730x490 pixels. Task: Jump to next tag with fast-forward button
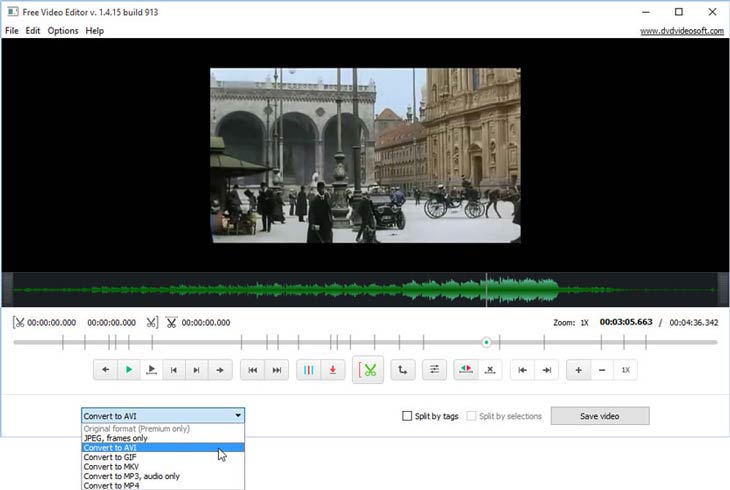277,370
